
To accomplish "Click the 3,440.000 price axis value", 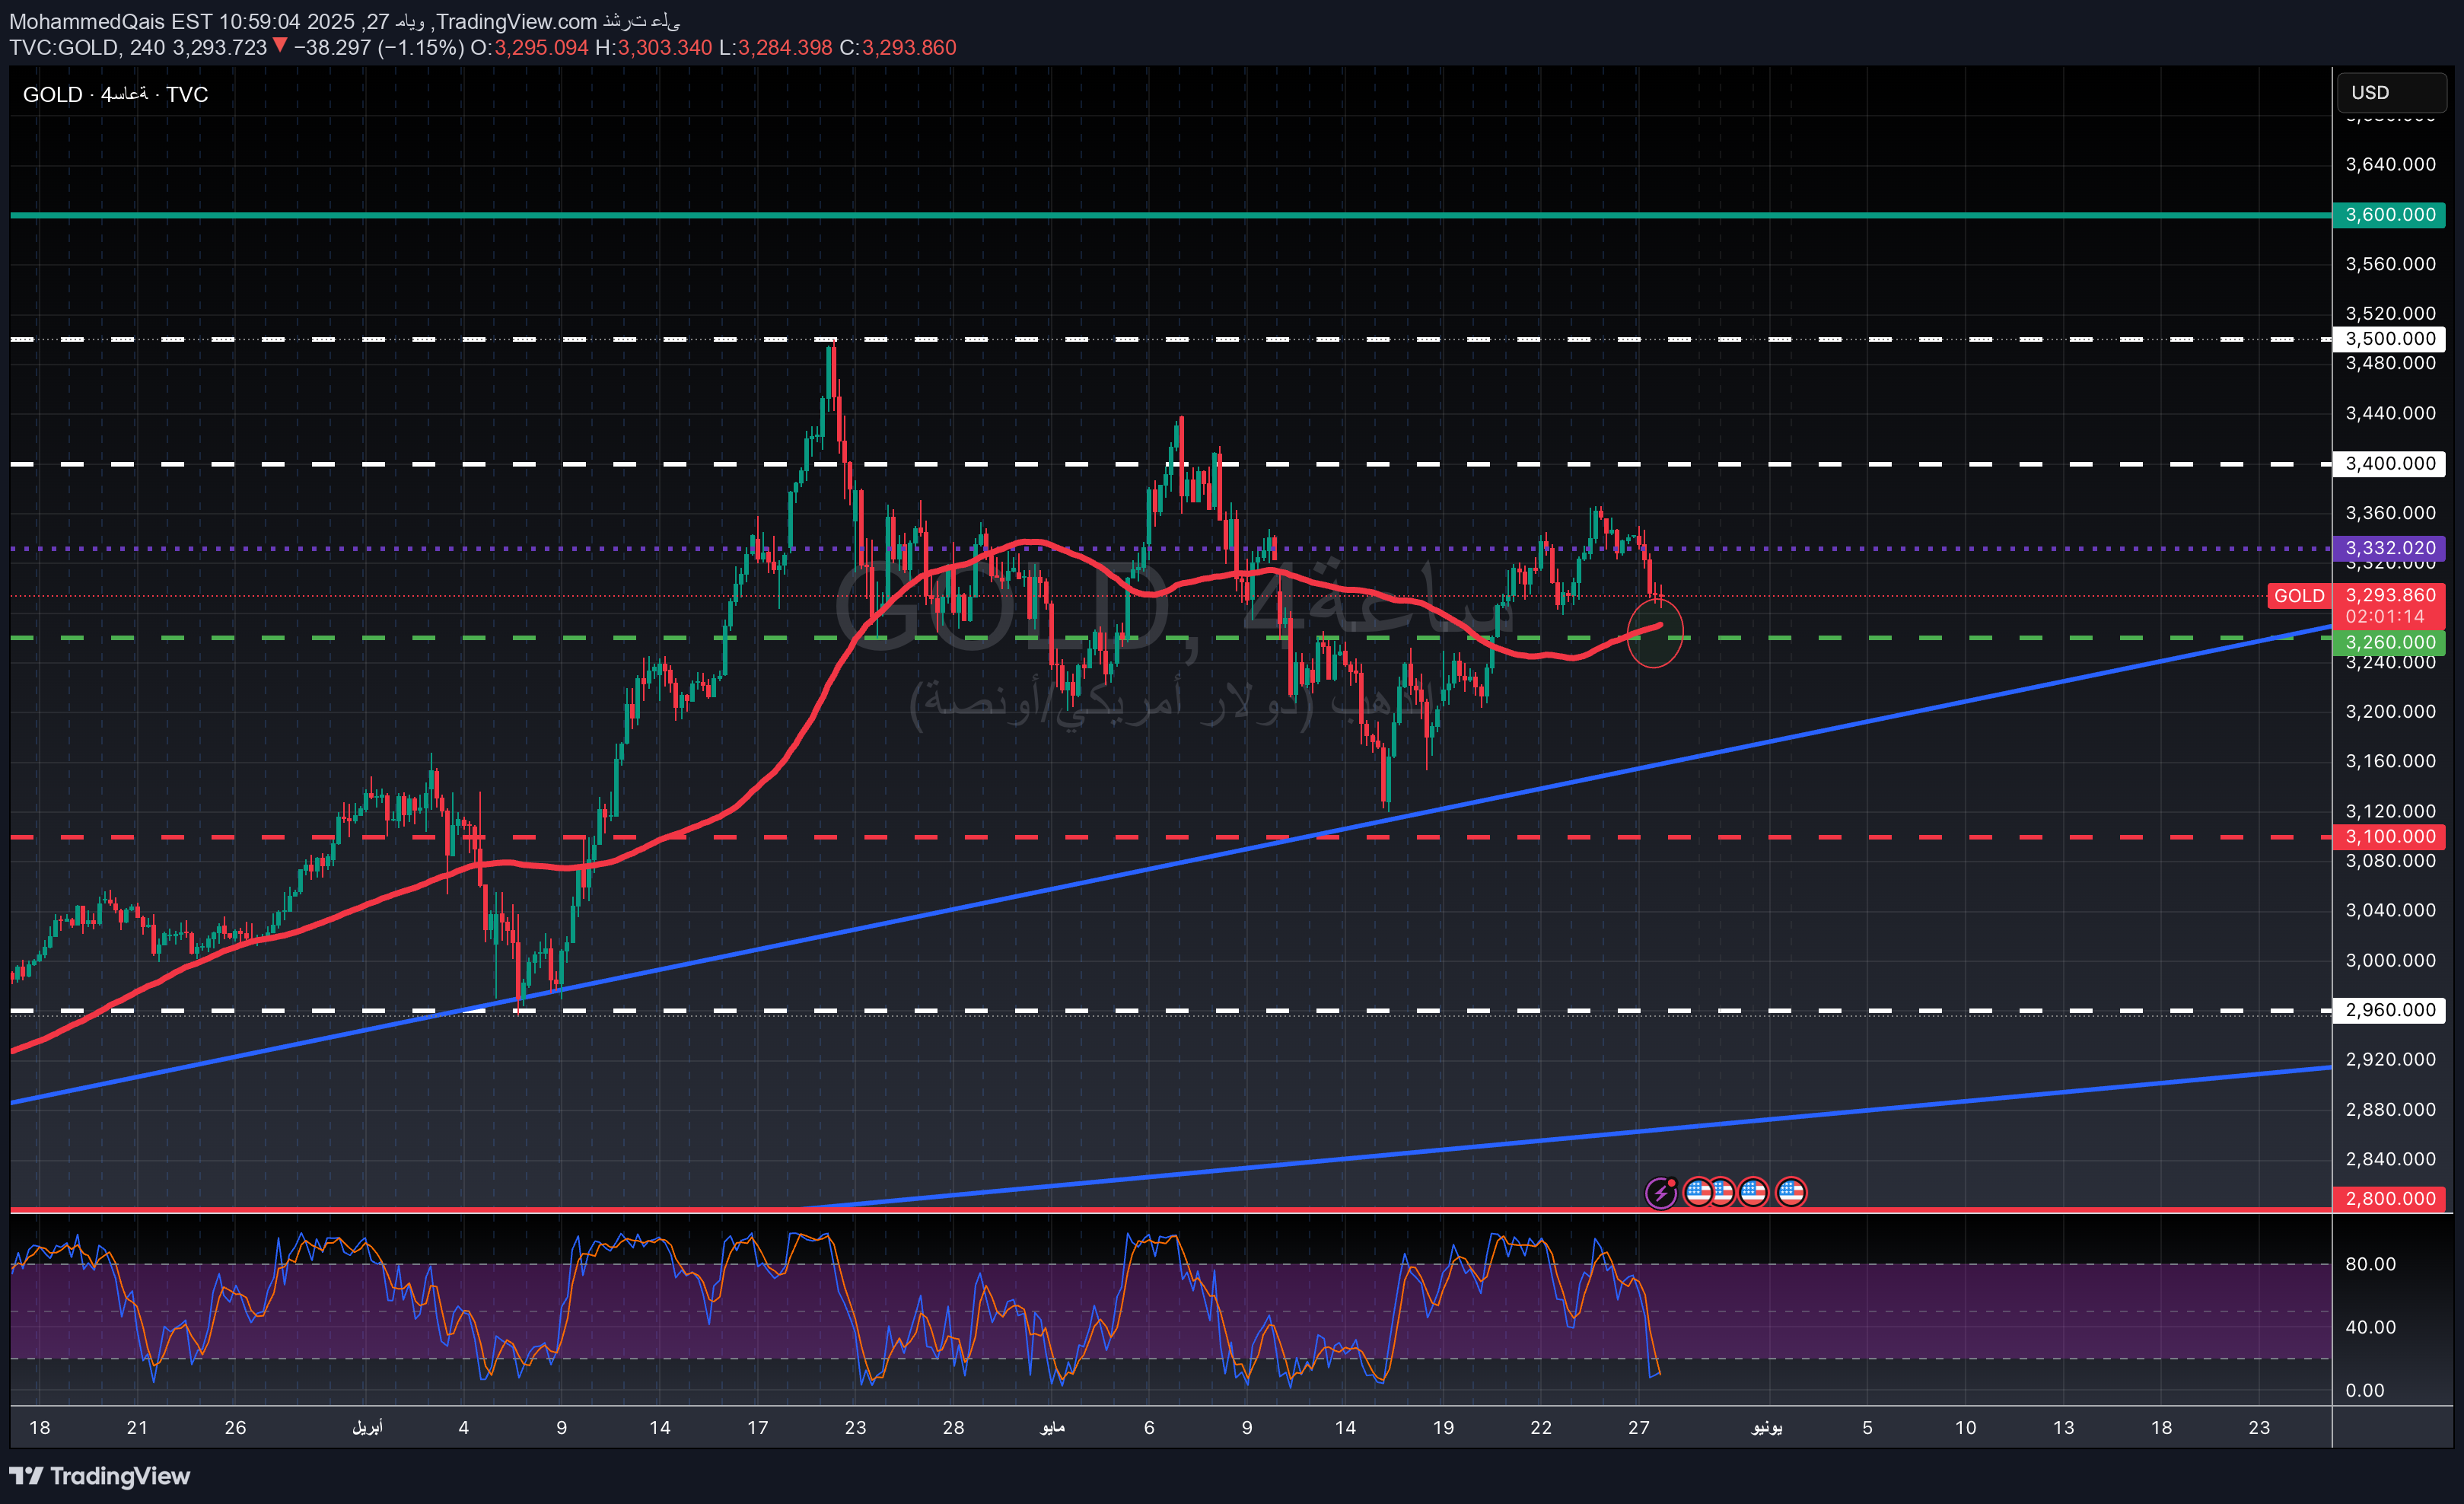I will [x=2391, y=414].
